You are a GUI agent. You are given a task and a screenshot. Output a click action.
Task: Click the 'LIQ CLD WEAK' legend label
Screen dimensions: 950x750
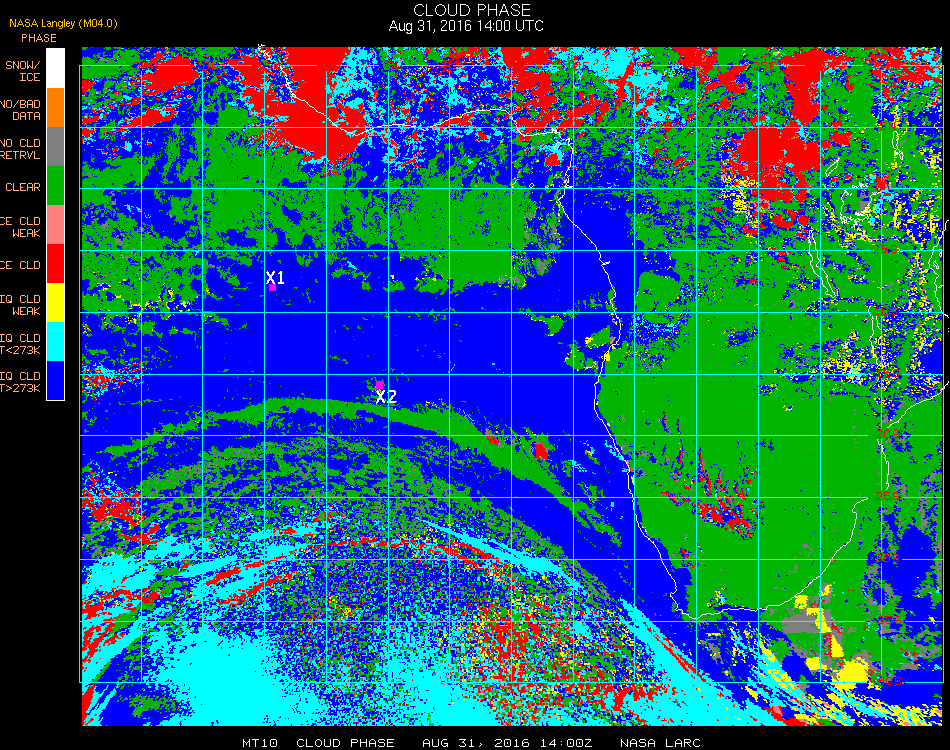click(21, 305)
